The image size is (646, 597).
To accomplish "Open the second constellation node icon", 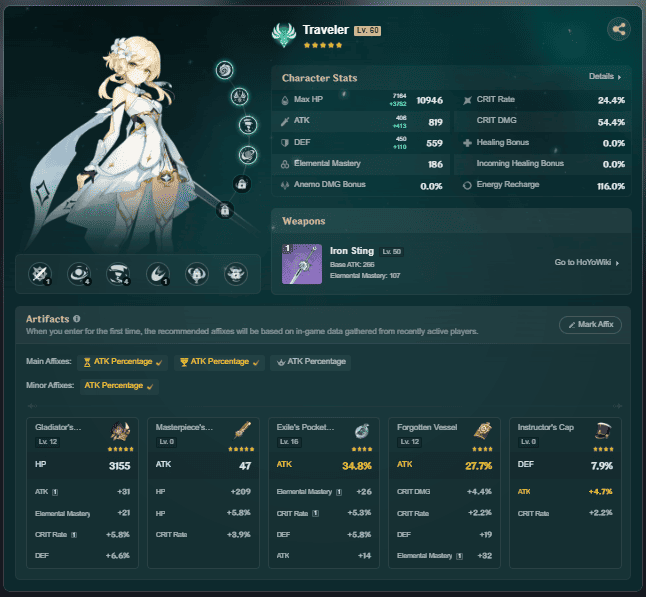I will coord(239,97).
